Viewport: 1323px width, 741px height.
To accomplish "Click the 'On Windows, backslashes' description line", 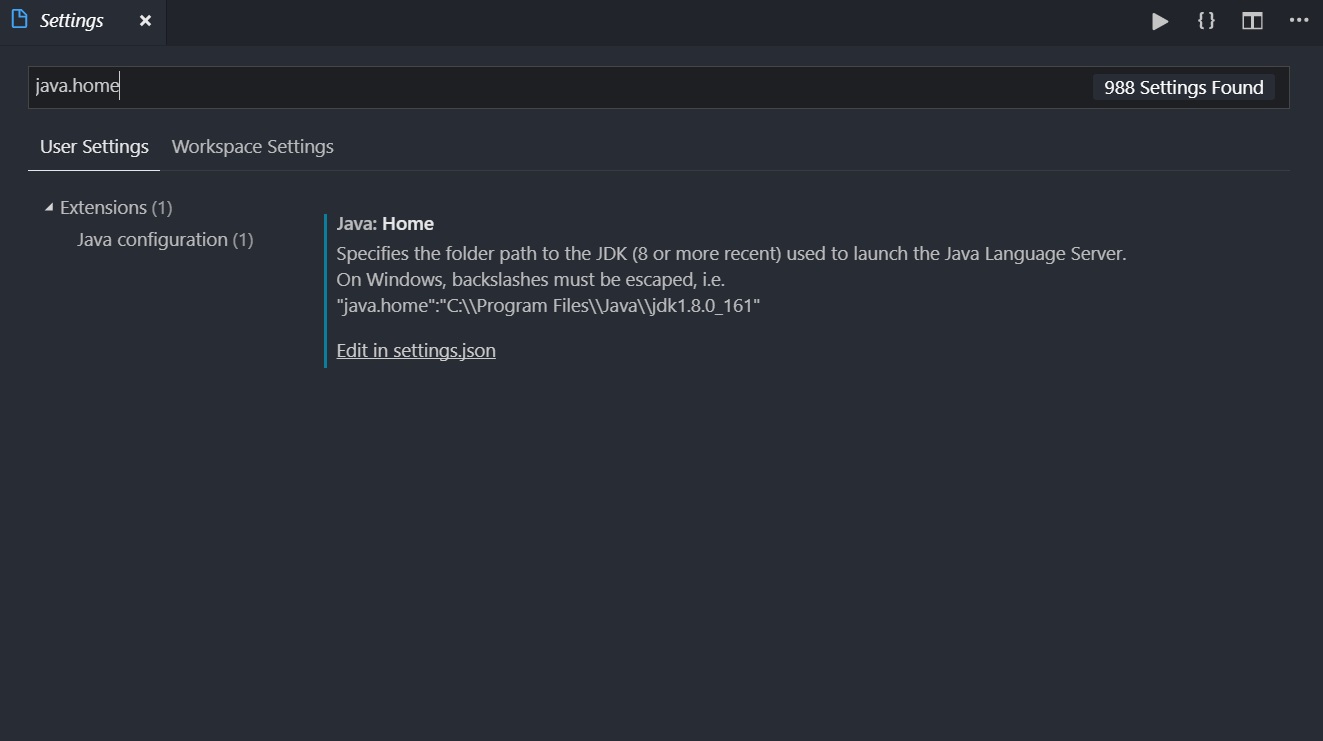I will coord(530,280).
